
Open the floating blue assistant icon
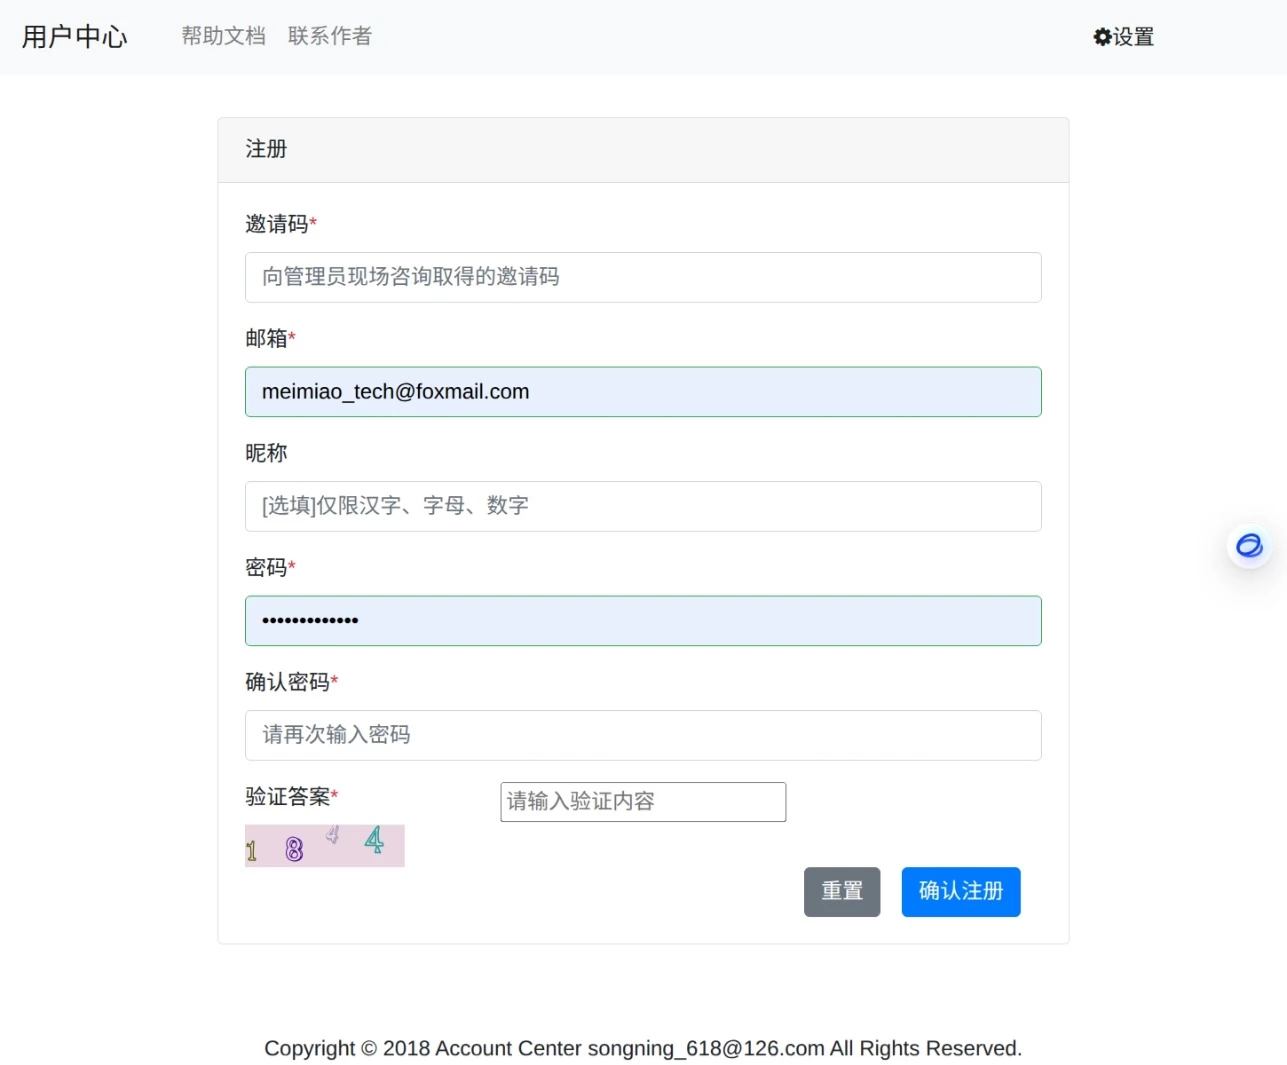coord(1249,546)
